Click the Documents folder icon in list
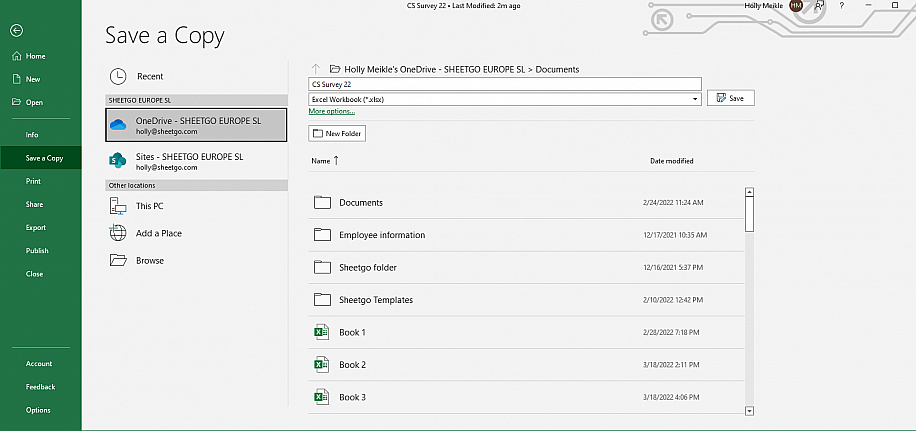 click(x=322, y=203)
